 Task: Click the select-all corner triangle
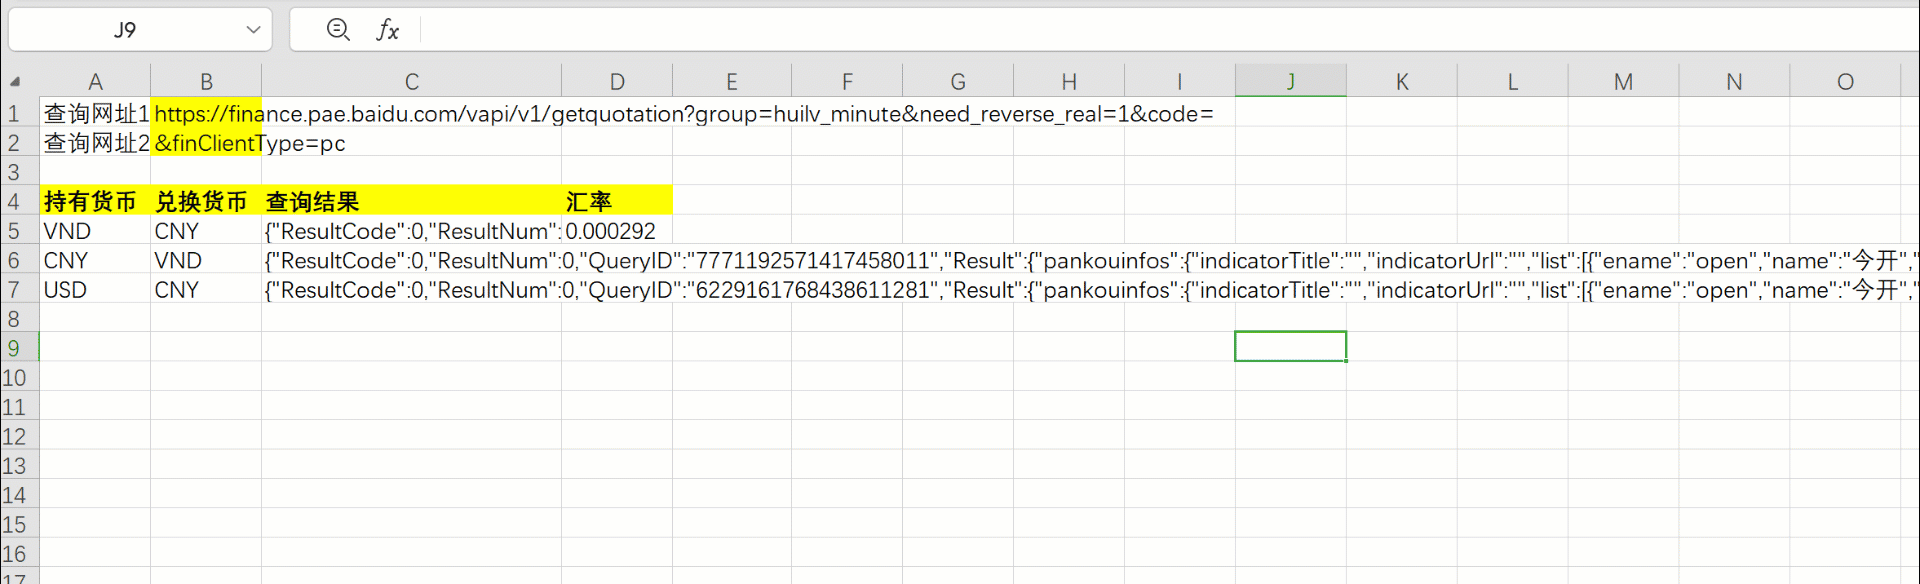15,82
